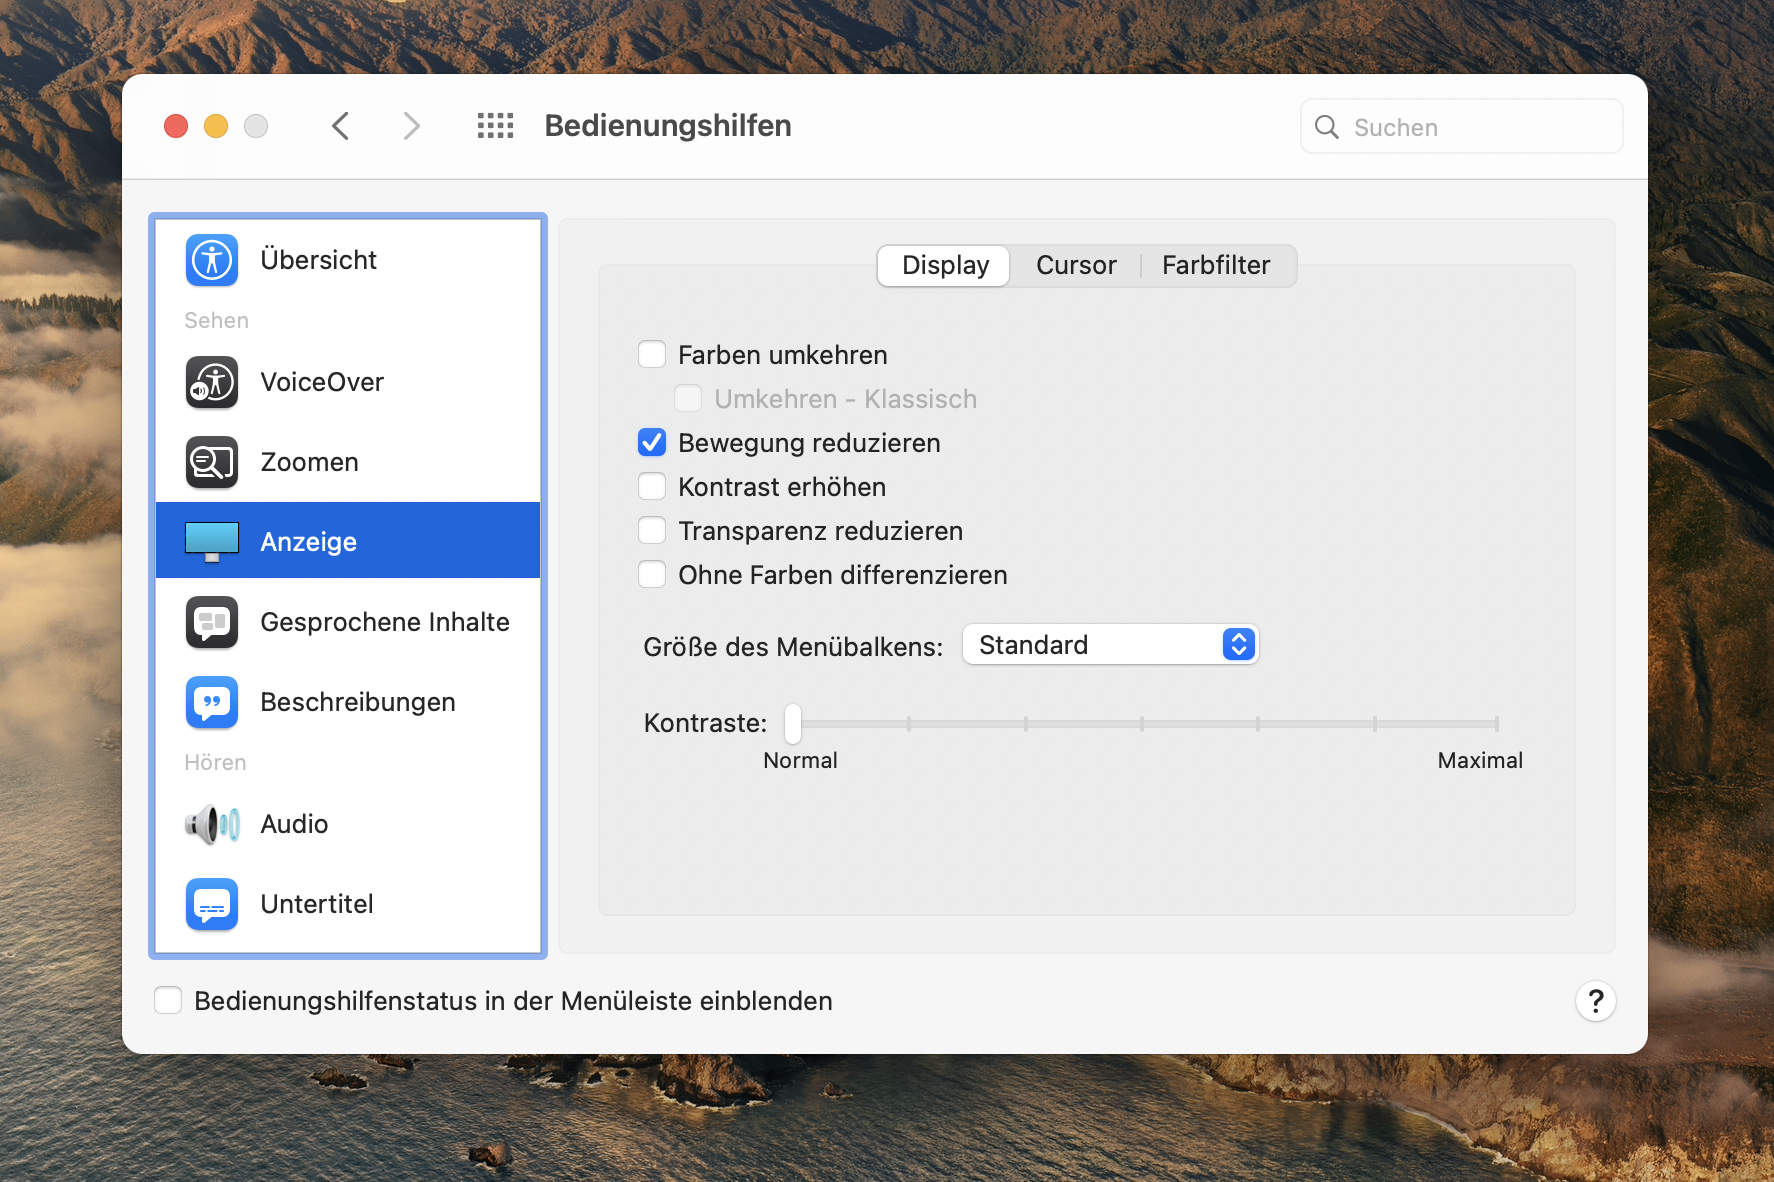
Task: Open the Audio speaker icon
Action: pyautogui.click(x=211, y=824)
